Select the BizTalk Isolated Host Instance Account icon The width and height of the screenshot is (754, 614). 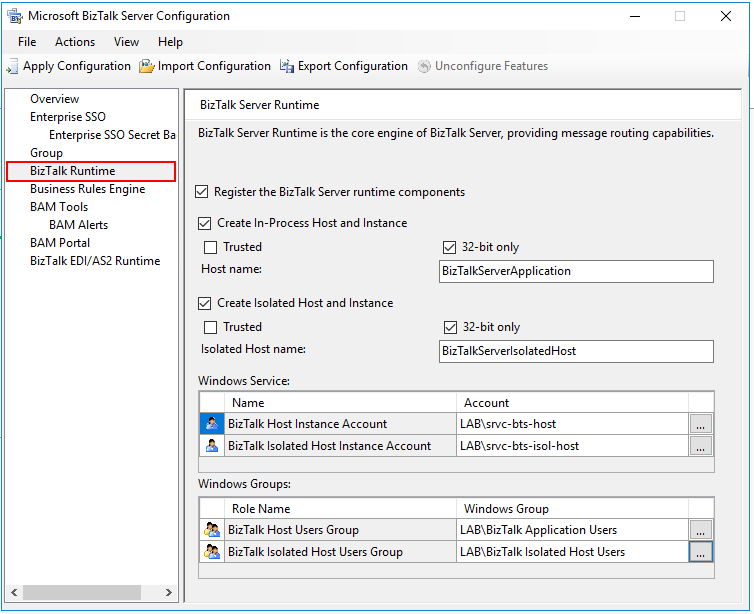point(212,446)
